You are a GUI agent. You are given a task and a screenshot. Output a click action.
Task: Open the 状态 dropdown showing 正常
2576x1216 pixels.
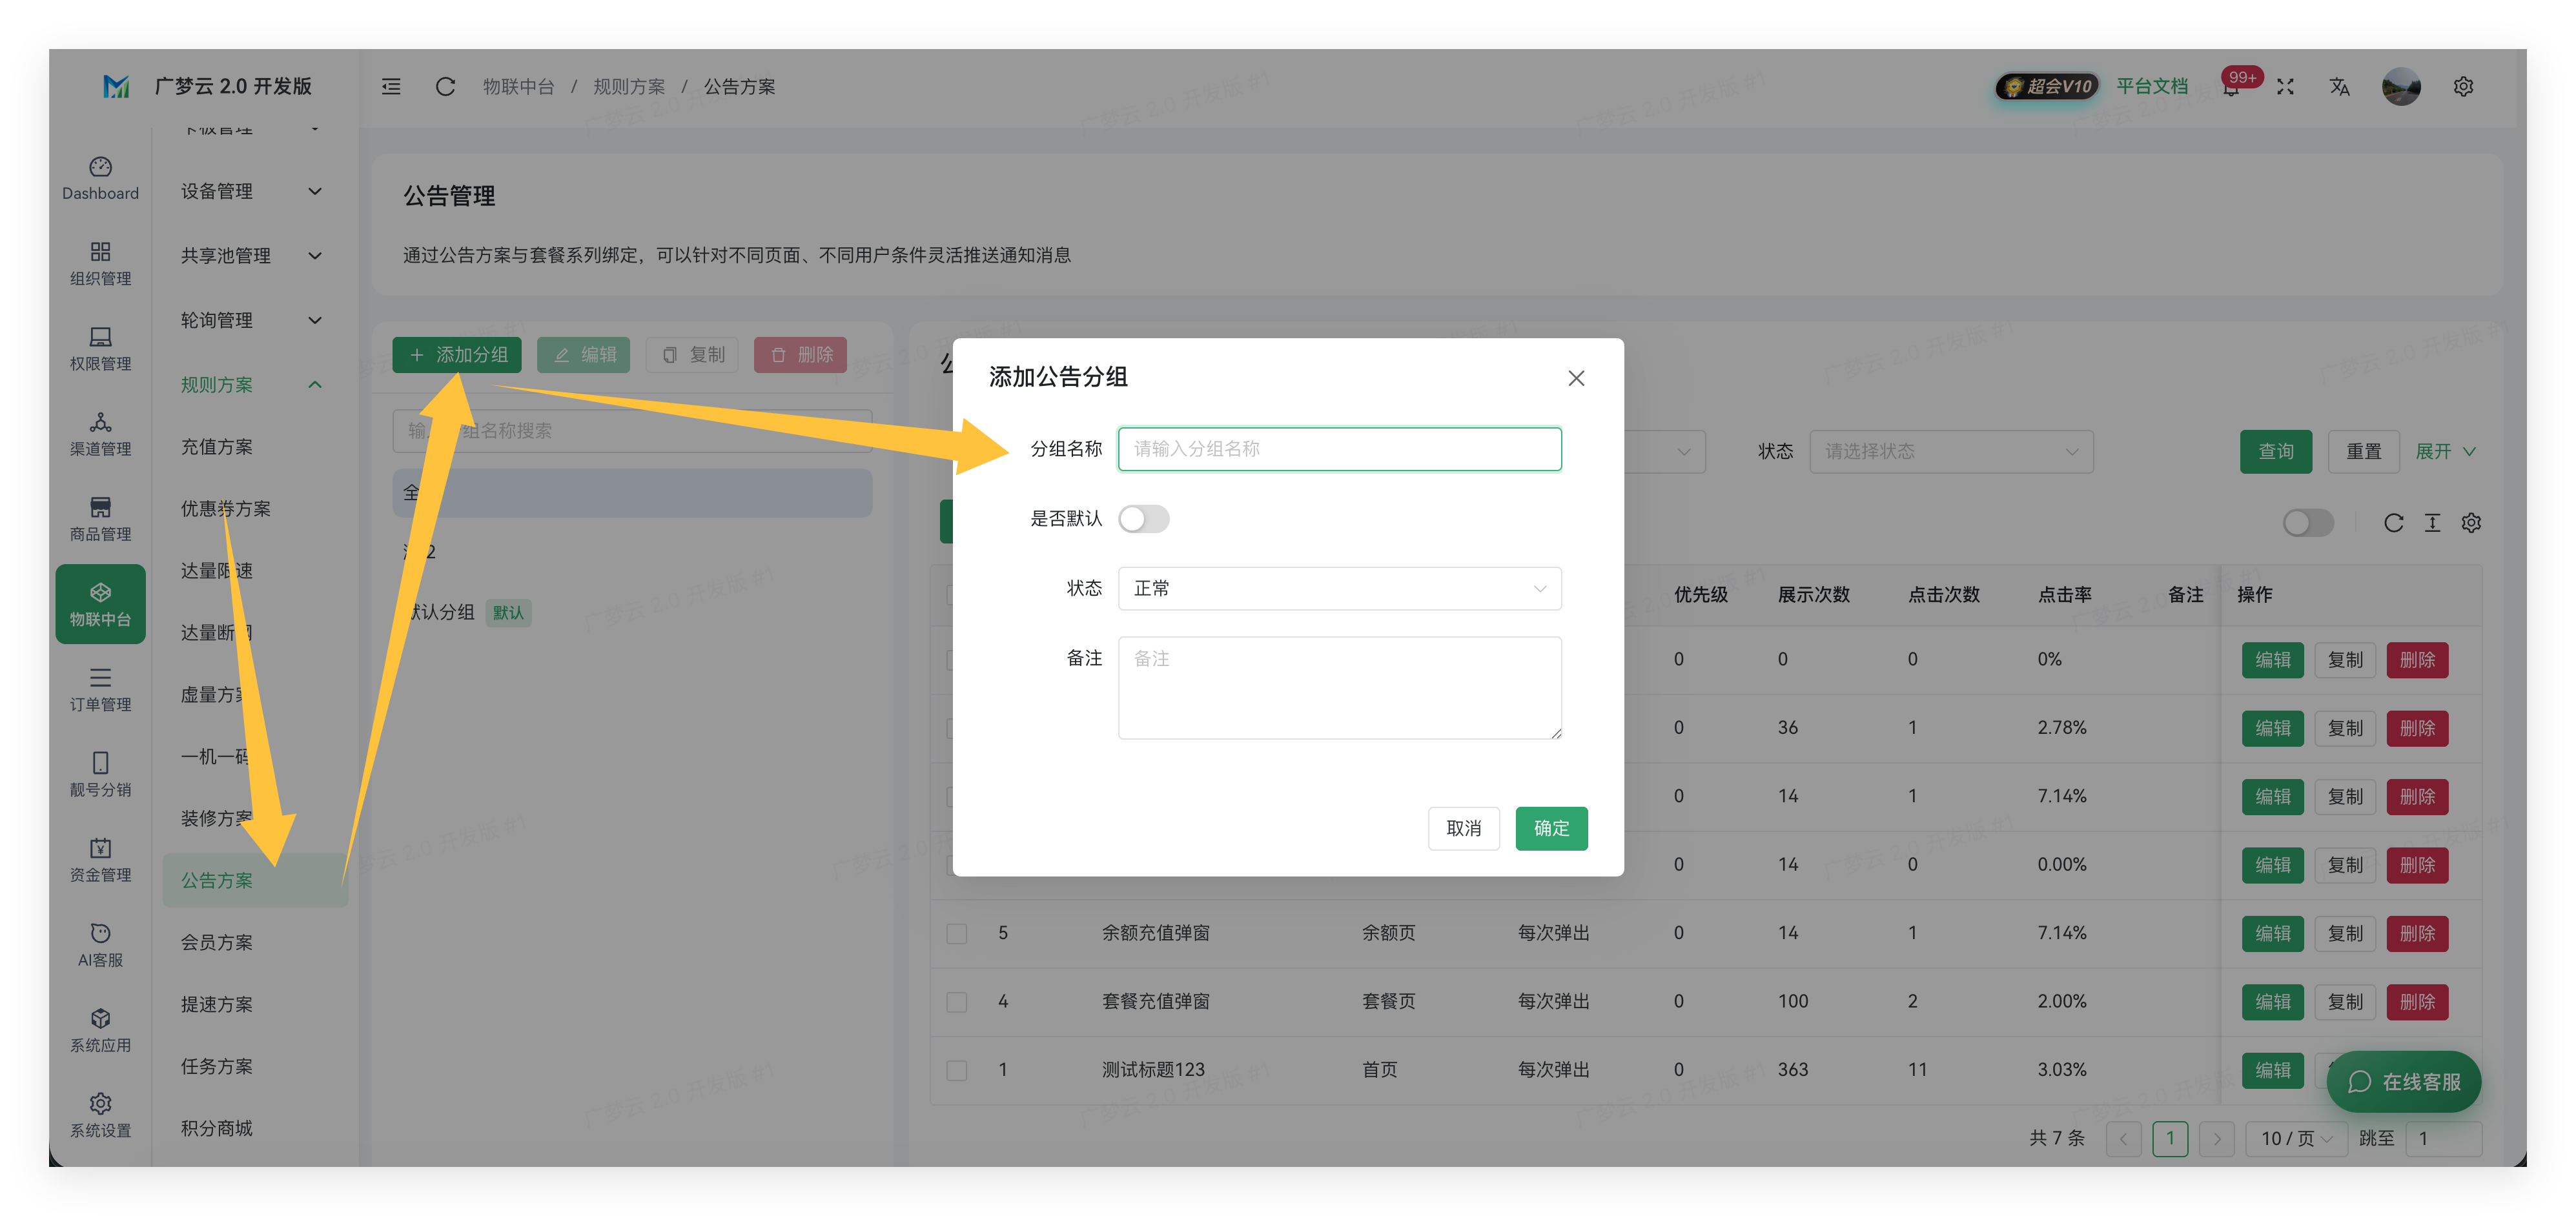1339,588
